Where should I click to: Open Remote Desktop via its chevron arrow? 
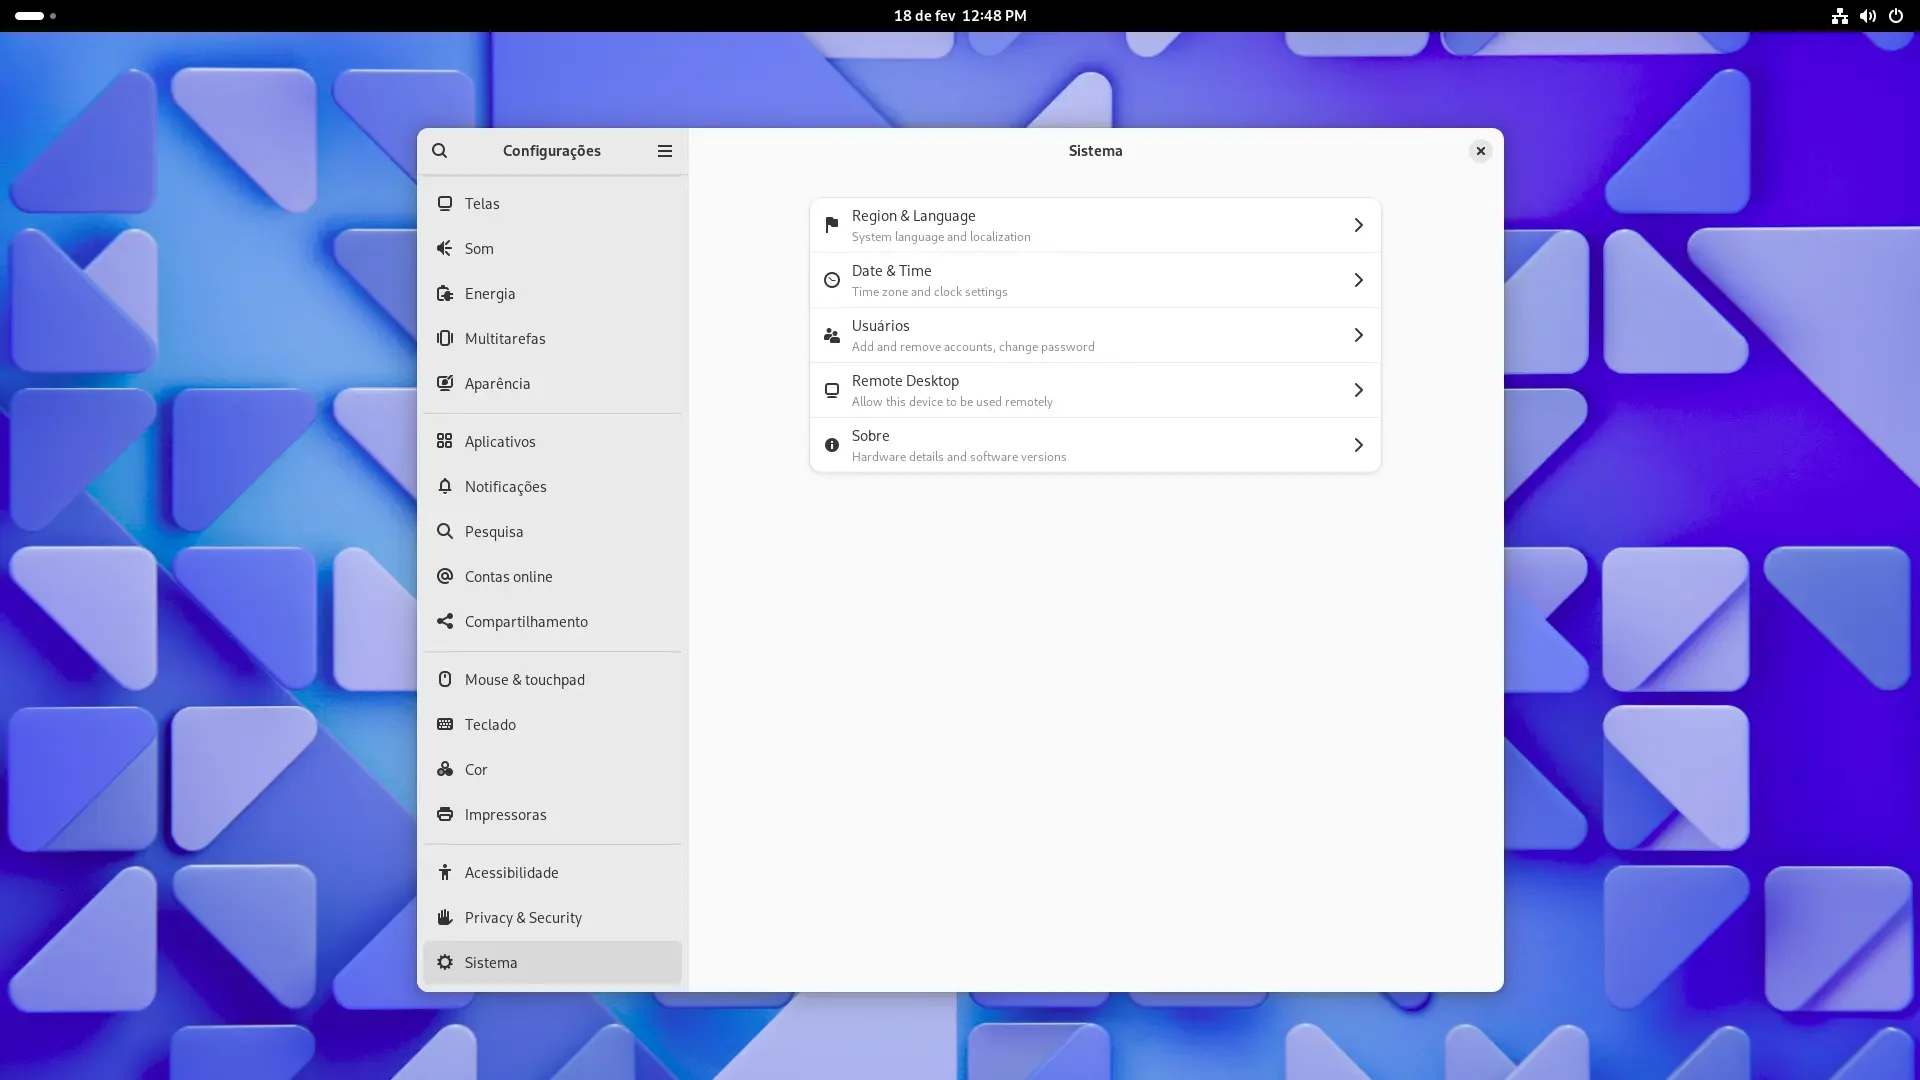1358,390
